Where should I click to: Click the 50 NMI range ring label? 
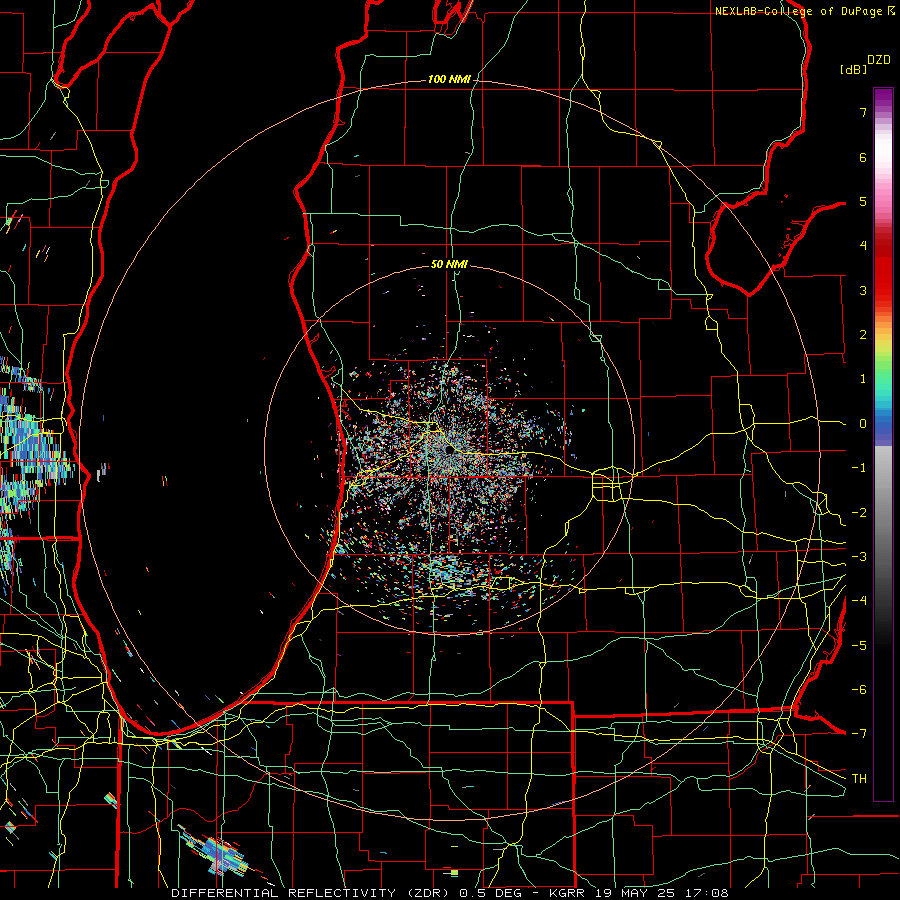point(449,264)
